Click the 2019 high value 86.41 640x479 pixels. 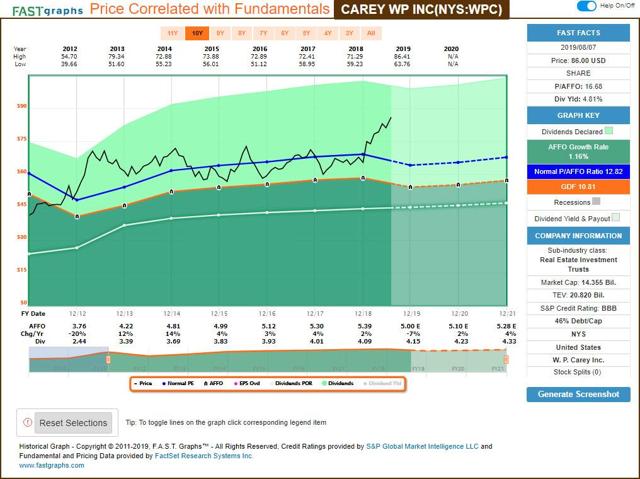(x=402, y=56)
